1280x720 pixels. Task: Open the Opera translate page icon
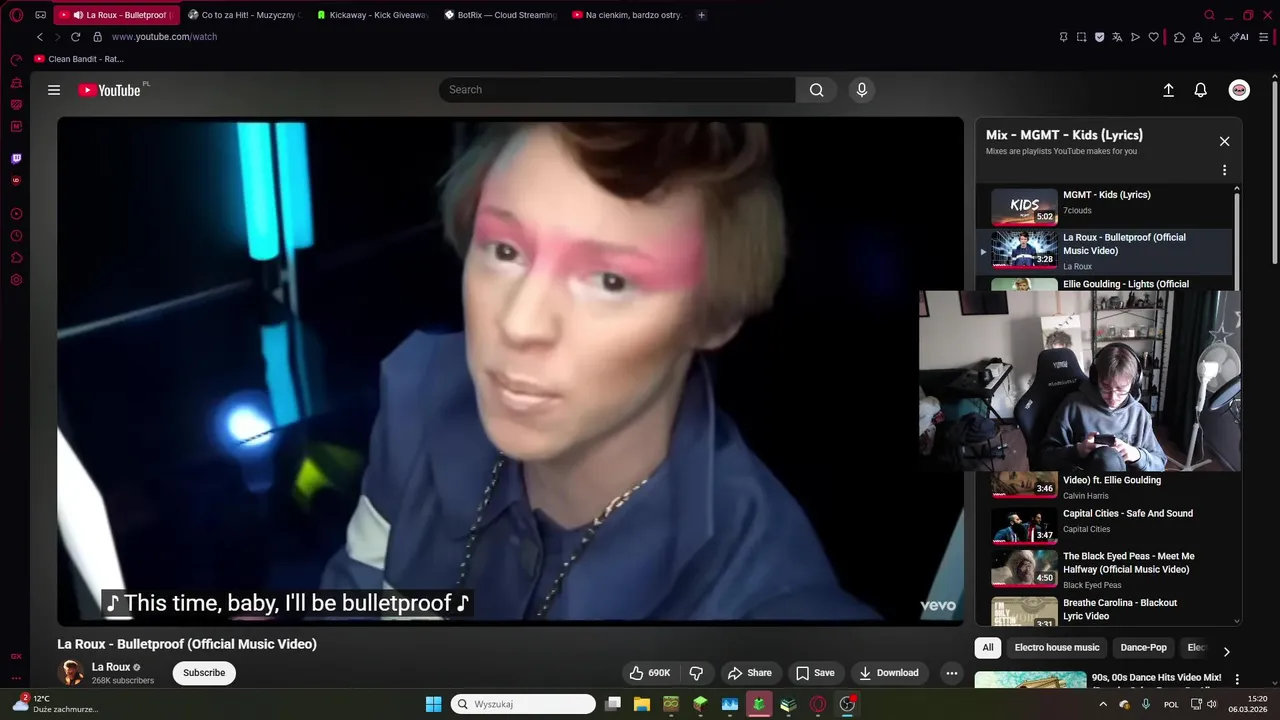(1117, 37)
